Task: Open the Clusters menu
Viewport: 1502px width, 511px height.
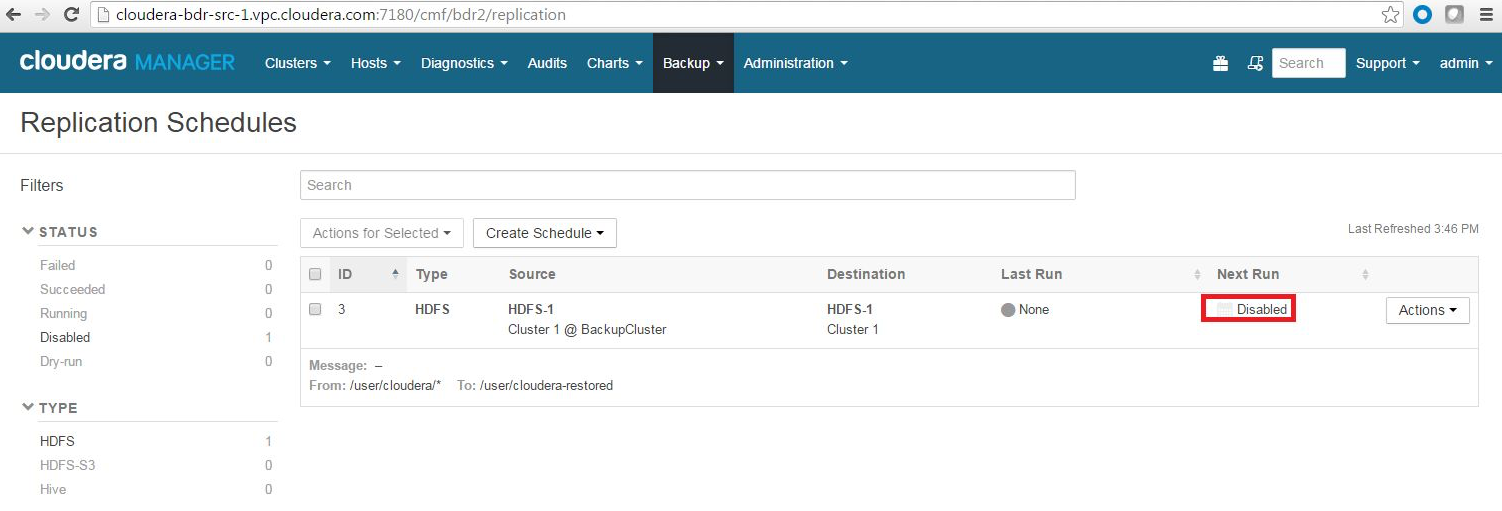Action: pyautogui.click(x=298, y=63)
